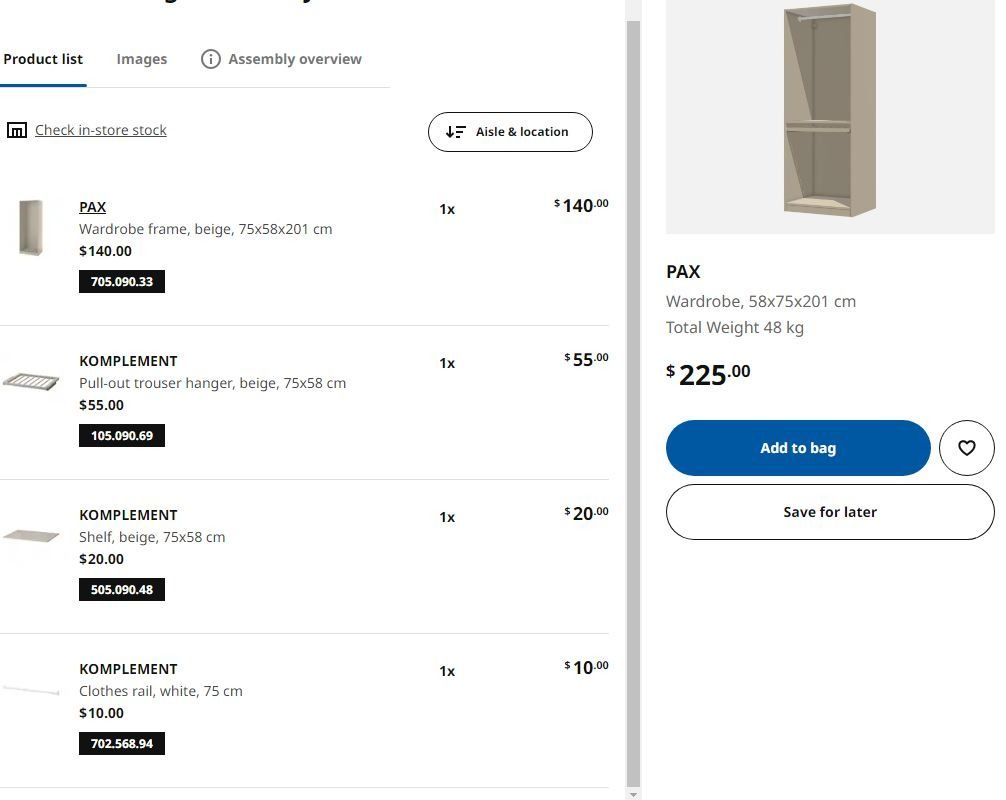Click the Add to bag button

tap(797, 447)
